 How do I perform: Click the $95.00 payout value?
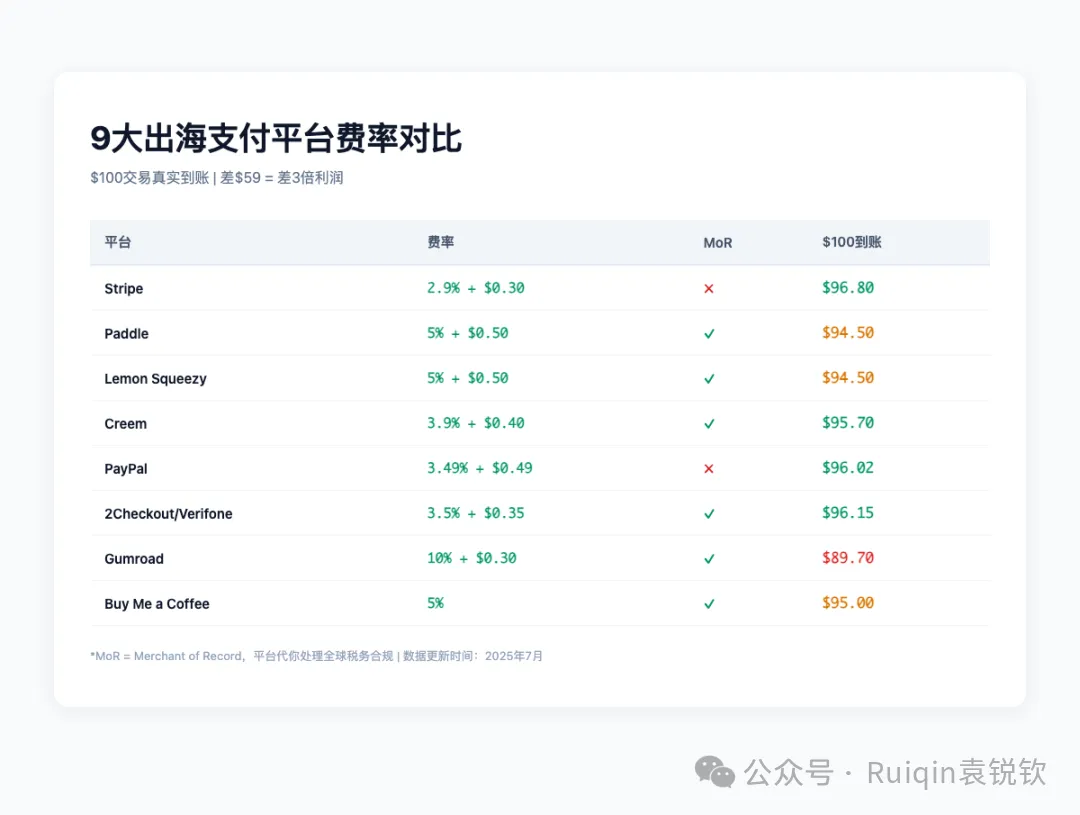(x=848, y=603)
